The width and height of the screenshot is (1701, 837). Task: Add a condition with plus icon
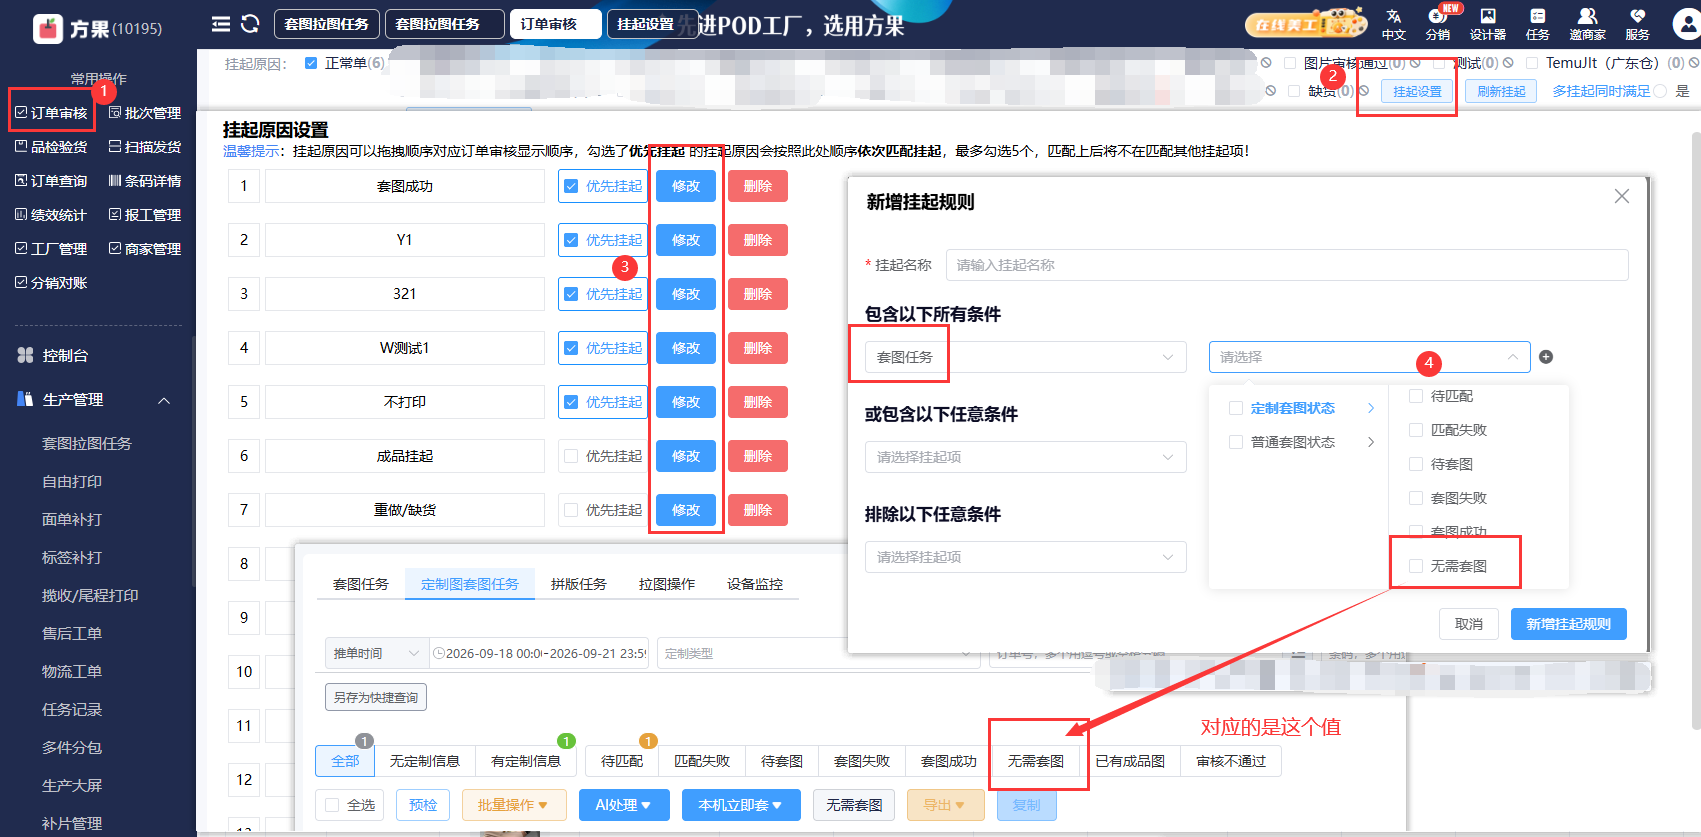pos(1546,357)
